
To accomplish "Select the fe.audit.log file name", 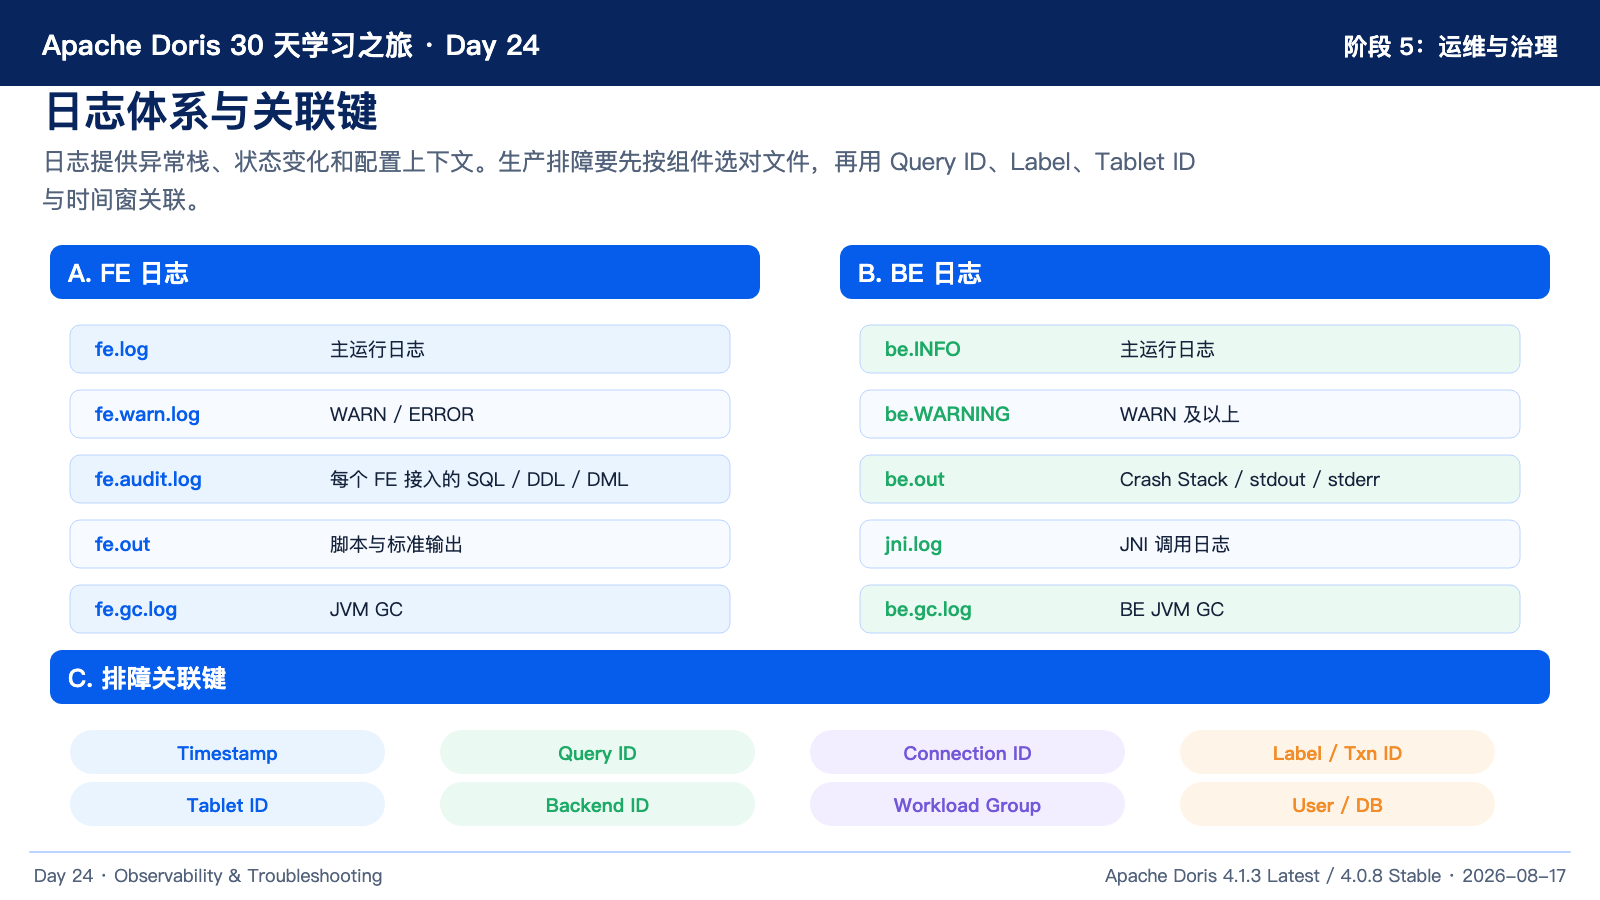I will pos(148,479).
